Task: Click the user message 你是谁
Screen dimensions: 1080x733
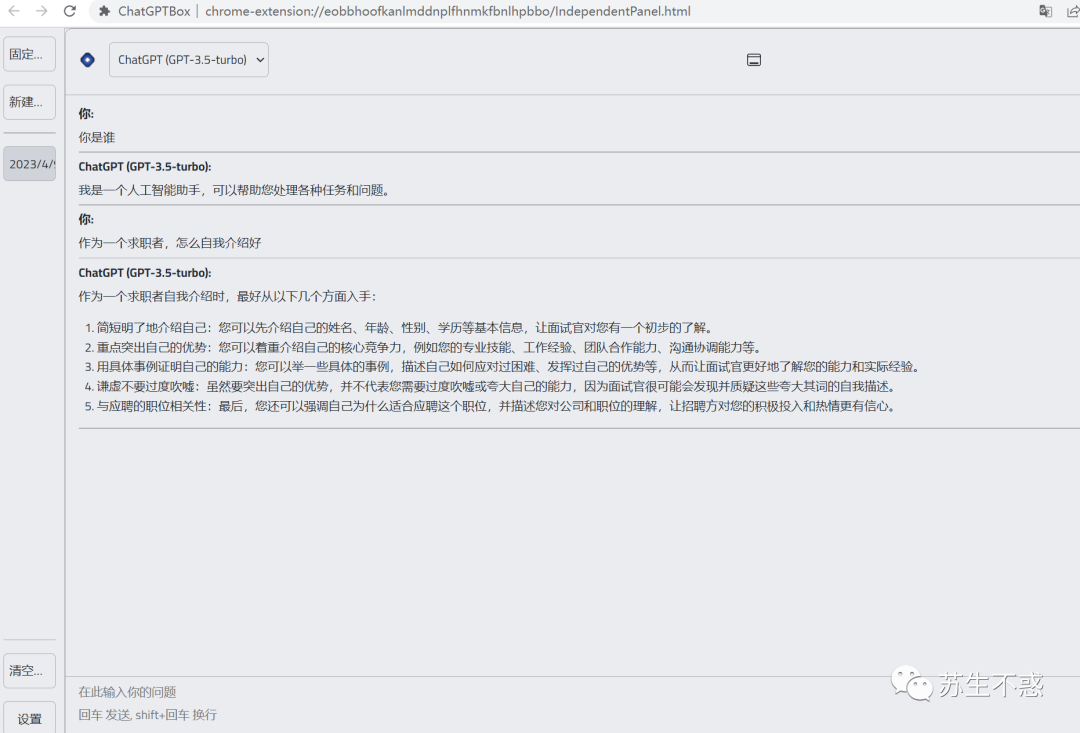Action: click(96, 137)
